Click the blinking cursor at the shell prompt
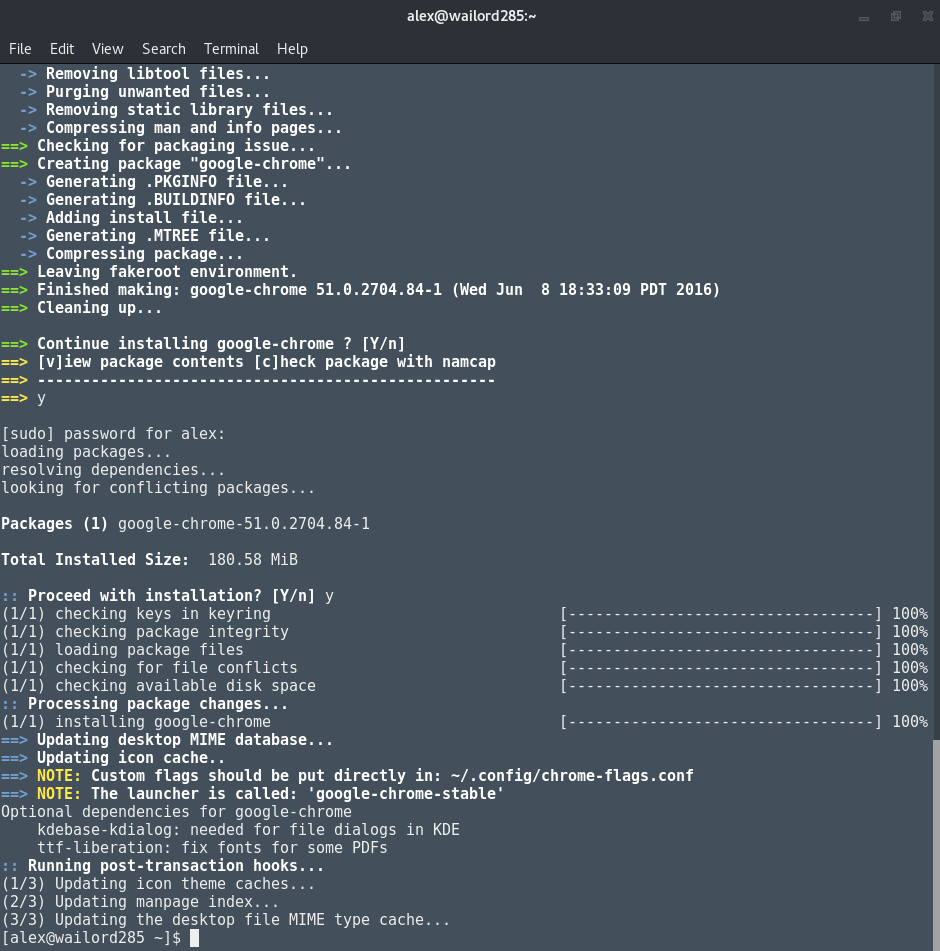Viewport: 940px width, 951px height. [x=194, y=938]
